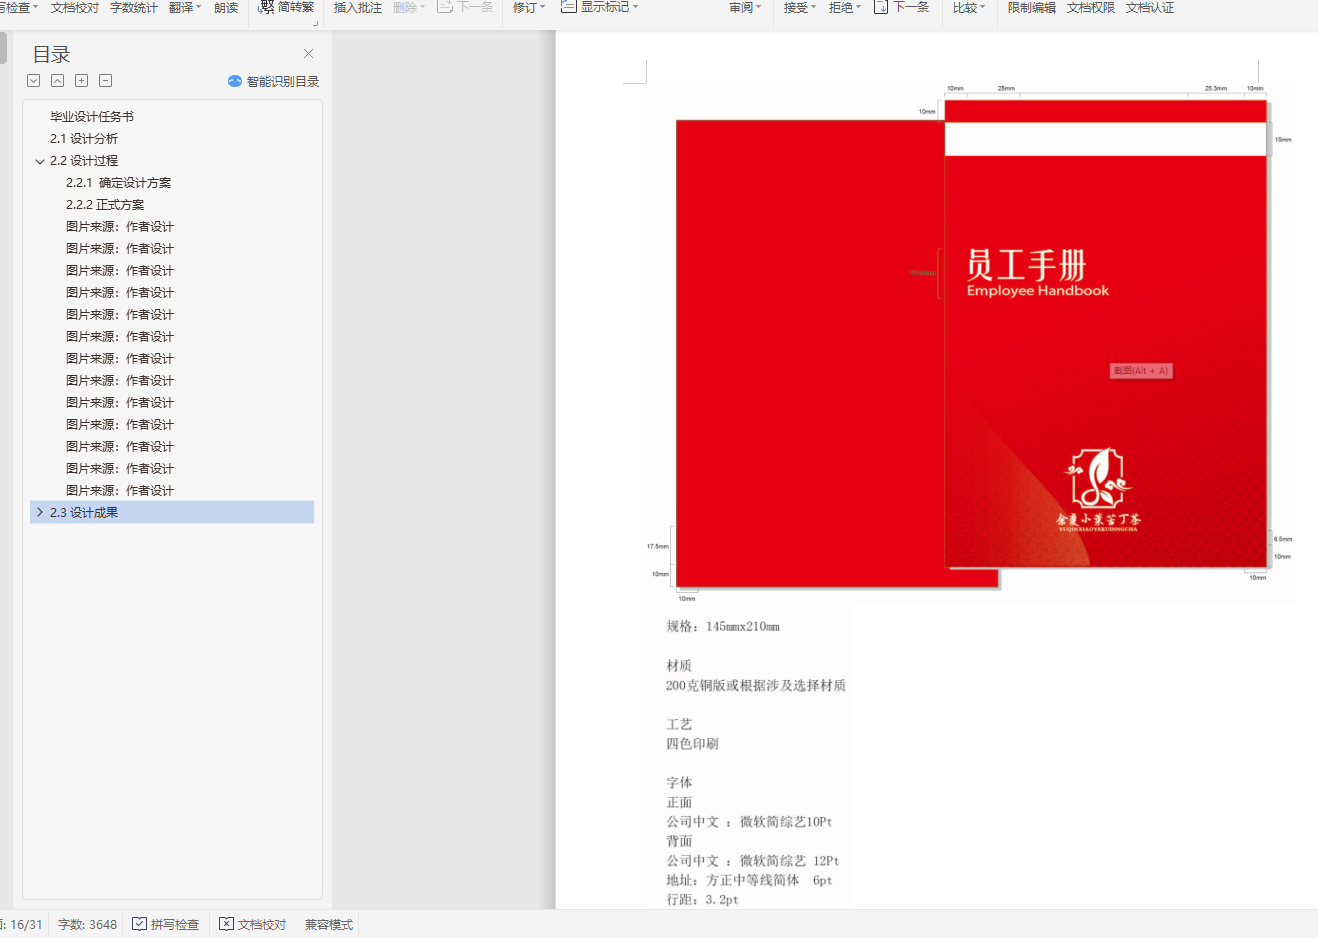This screenshot has height=938, width=1318.
Task: Click the text 规格: 145mmx210mm
Action: click(x=723, y=626)
